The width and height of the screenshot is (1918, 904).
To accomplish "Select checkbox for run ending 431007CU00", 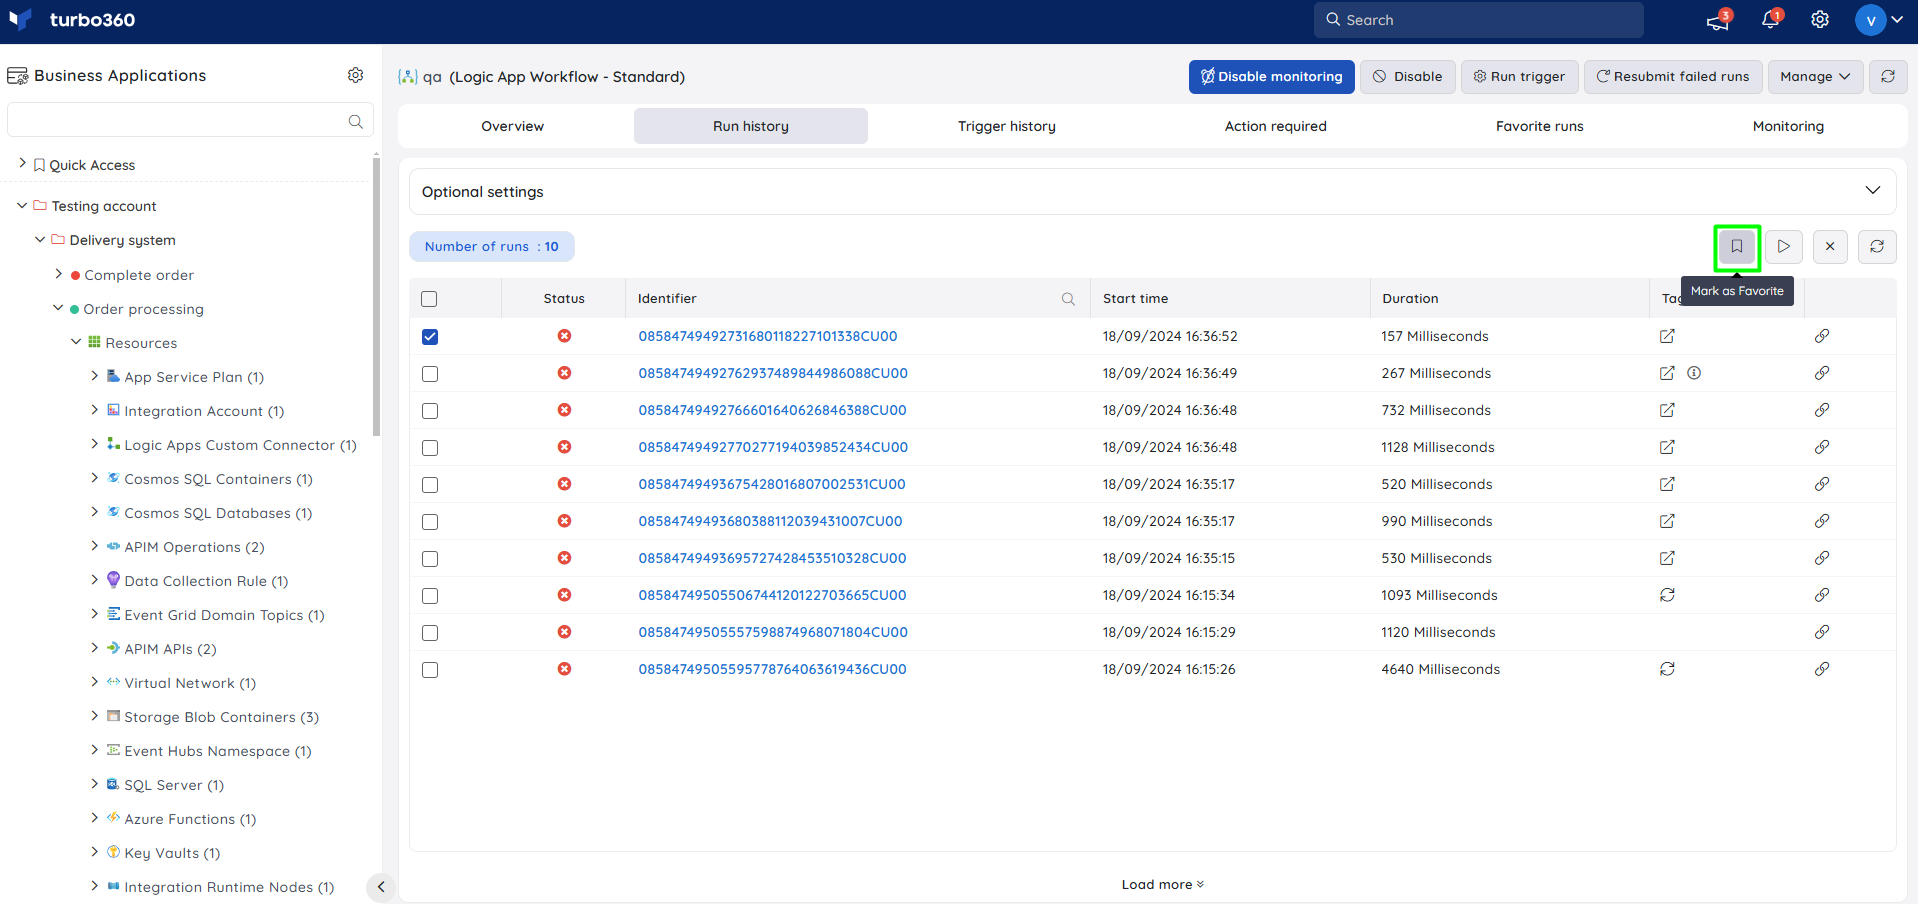I will [430, 522].
